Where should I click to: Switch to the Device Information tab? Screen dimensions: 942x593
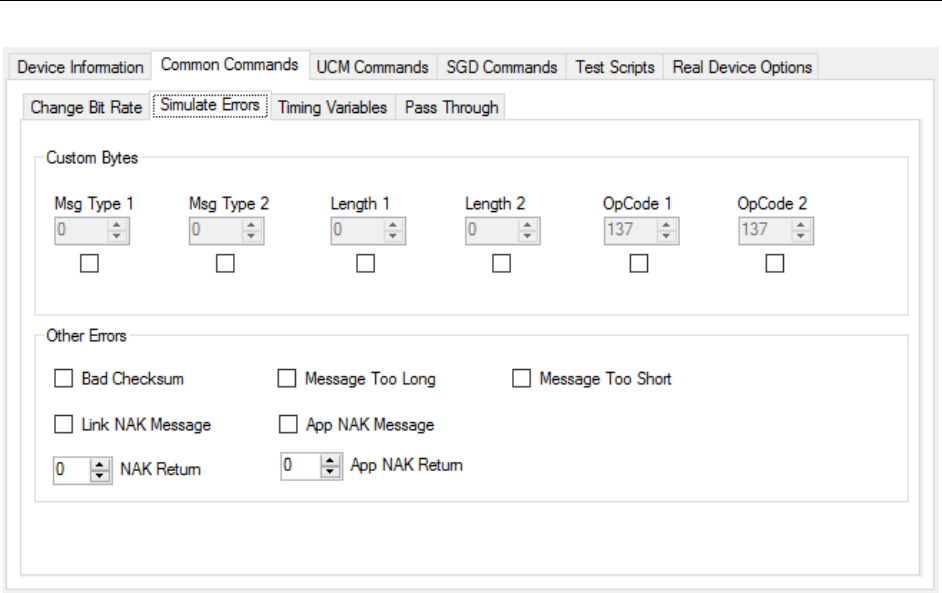(x=80, y=67)
